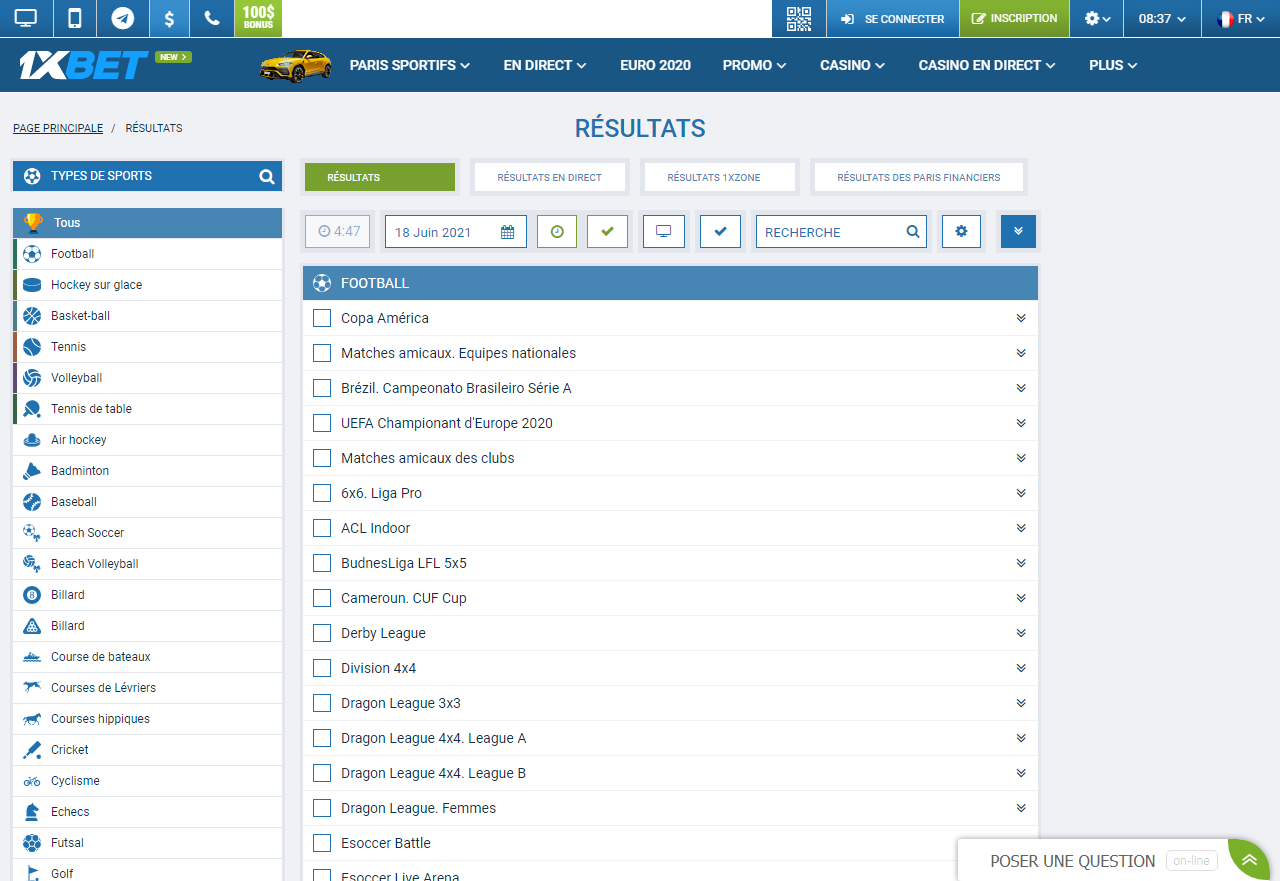
Task: Click the Page Principale breadcrumb link
Action: 58,128
